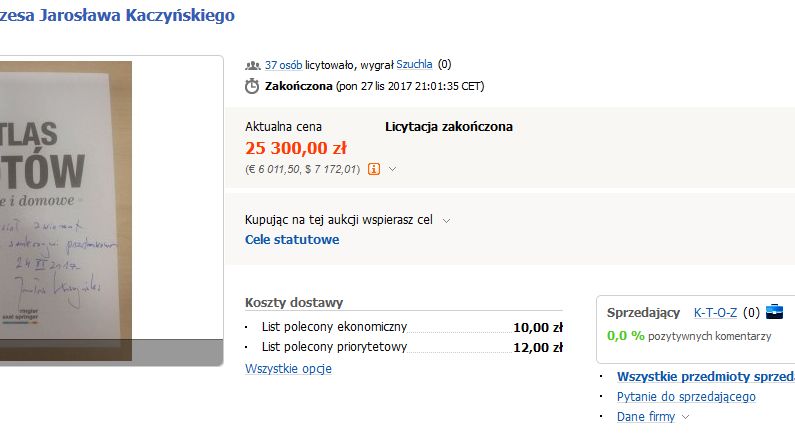Open seller K-T-O-Z profile

pos(715,312)
